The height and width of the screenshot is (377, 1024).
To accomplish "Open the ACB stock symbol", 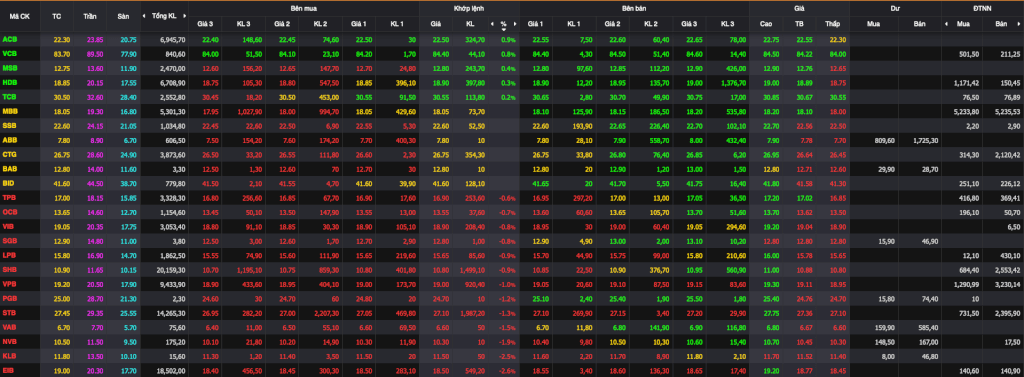I will click(x=10, y=39).
